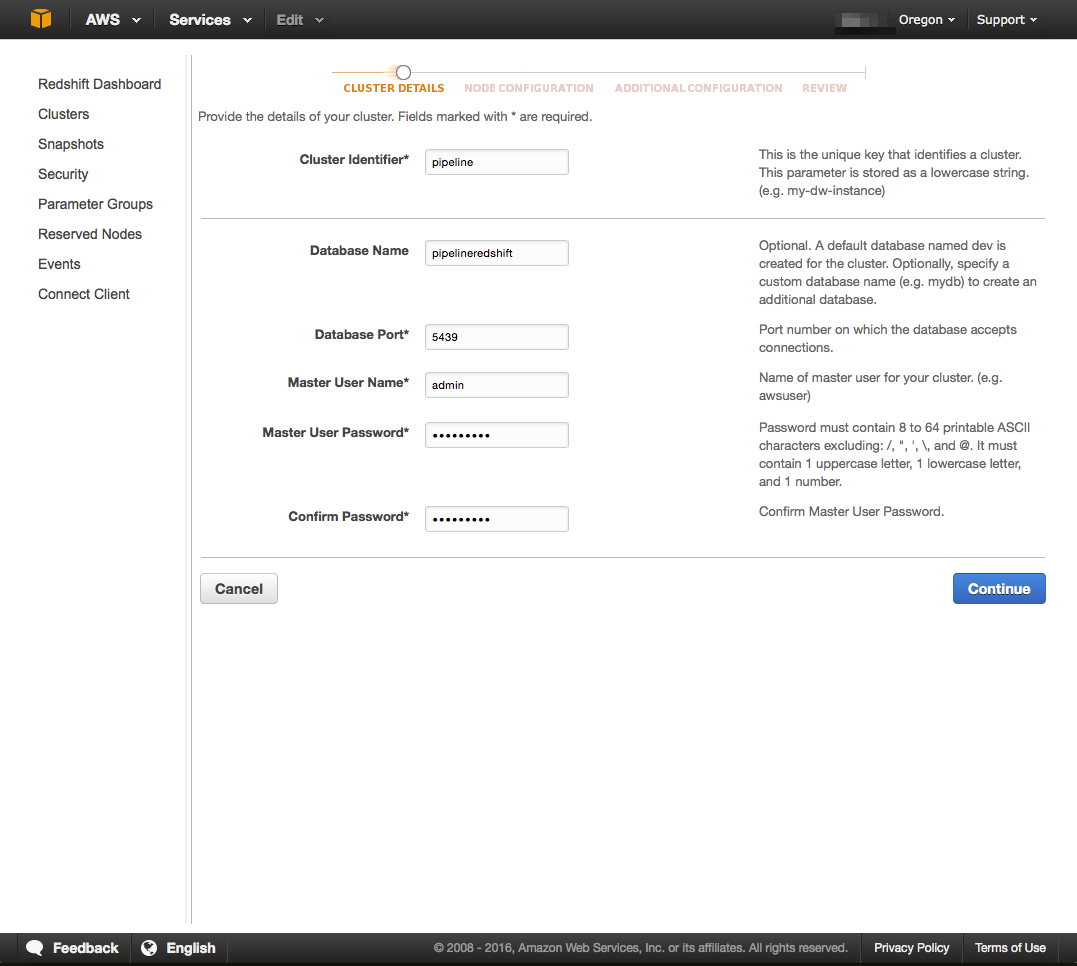Select the Cluster Details wizard step
This screenshot has width=1077, height=966.
point(394,88)
